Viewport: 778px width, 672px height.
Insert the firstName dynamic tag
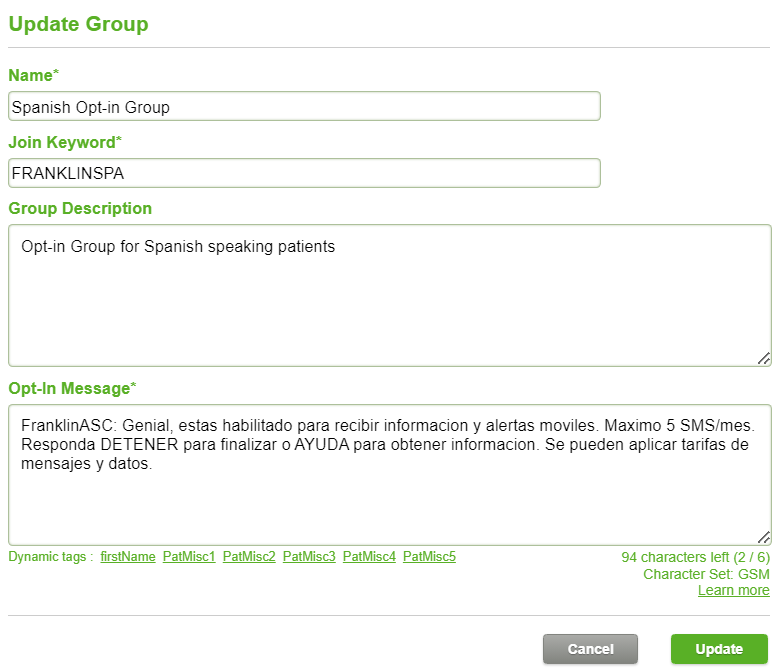coord(128,556)
